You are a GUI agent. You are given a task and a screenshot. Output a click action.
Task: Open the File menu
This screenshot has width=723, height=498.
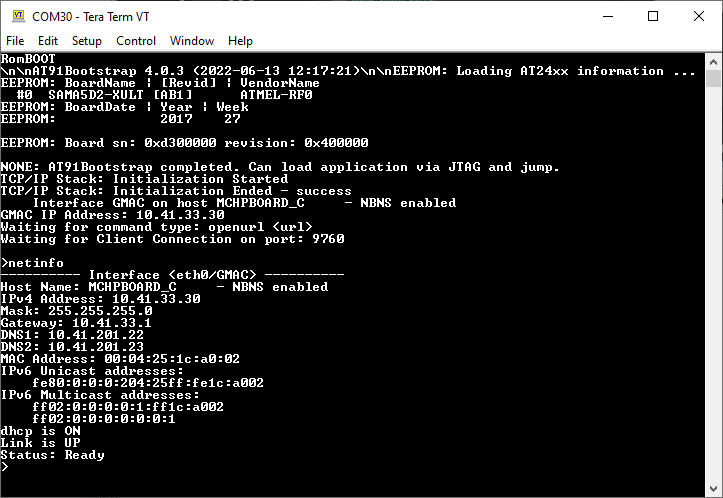15,41
